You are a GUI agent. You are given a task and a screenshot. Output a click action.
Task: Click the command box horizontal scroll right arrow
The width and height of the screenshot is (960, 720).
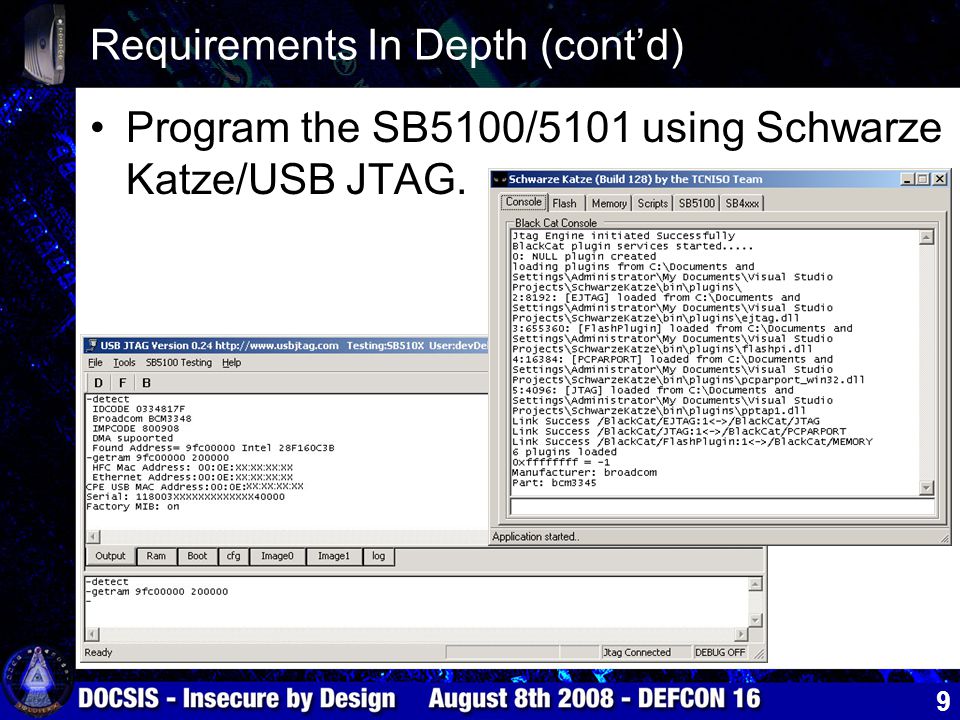(x=741, y=634)
